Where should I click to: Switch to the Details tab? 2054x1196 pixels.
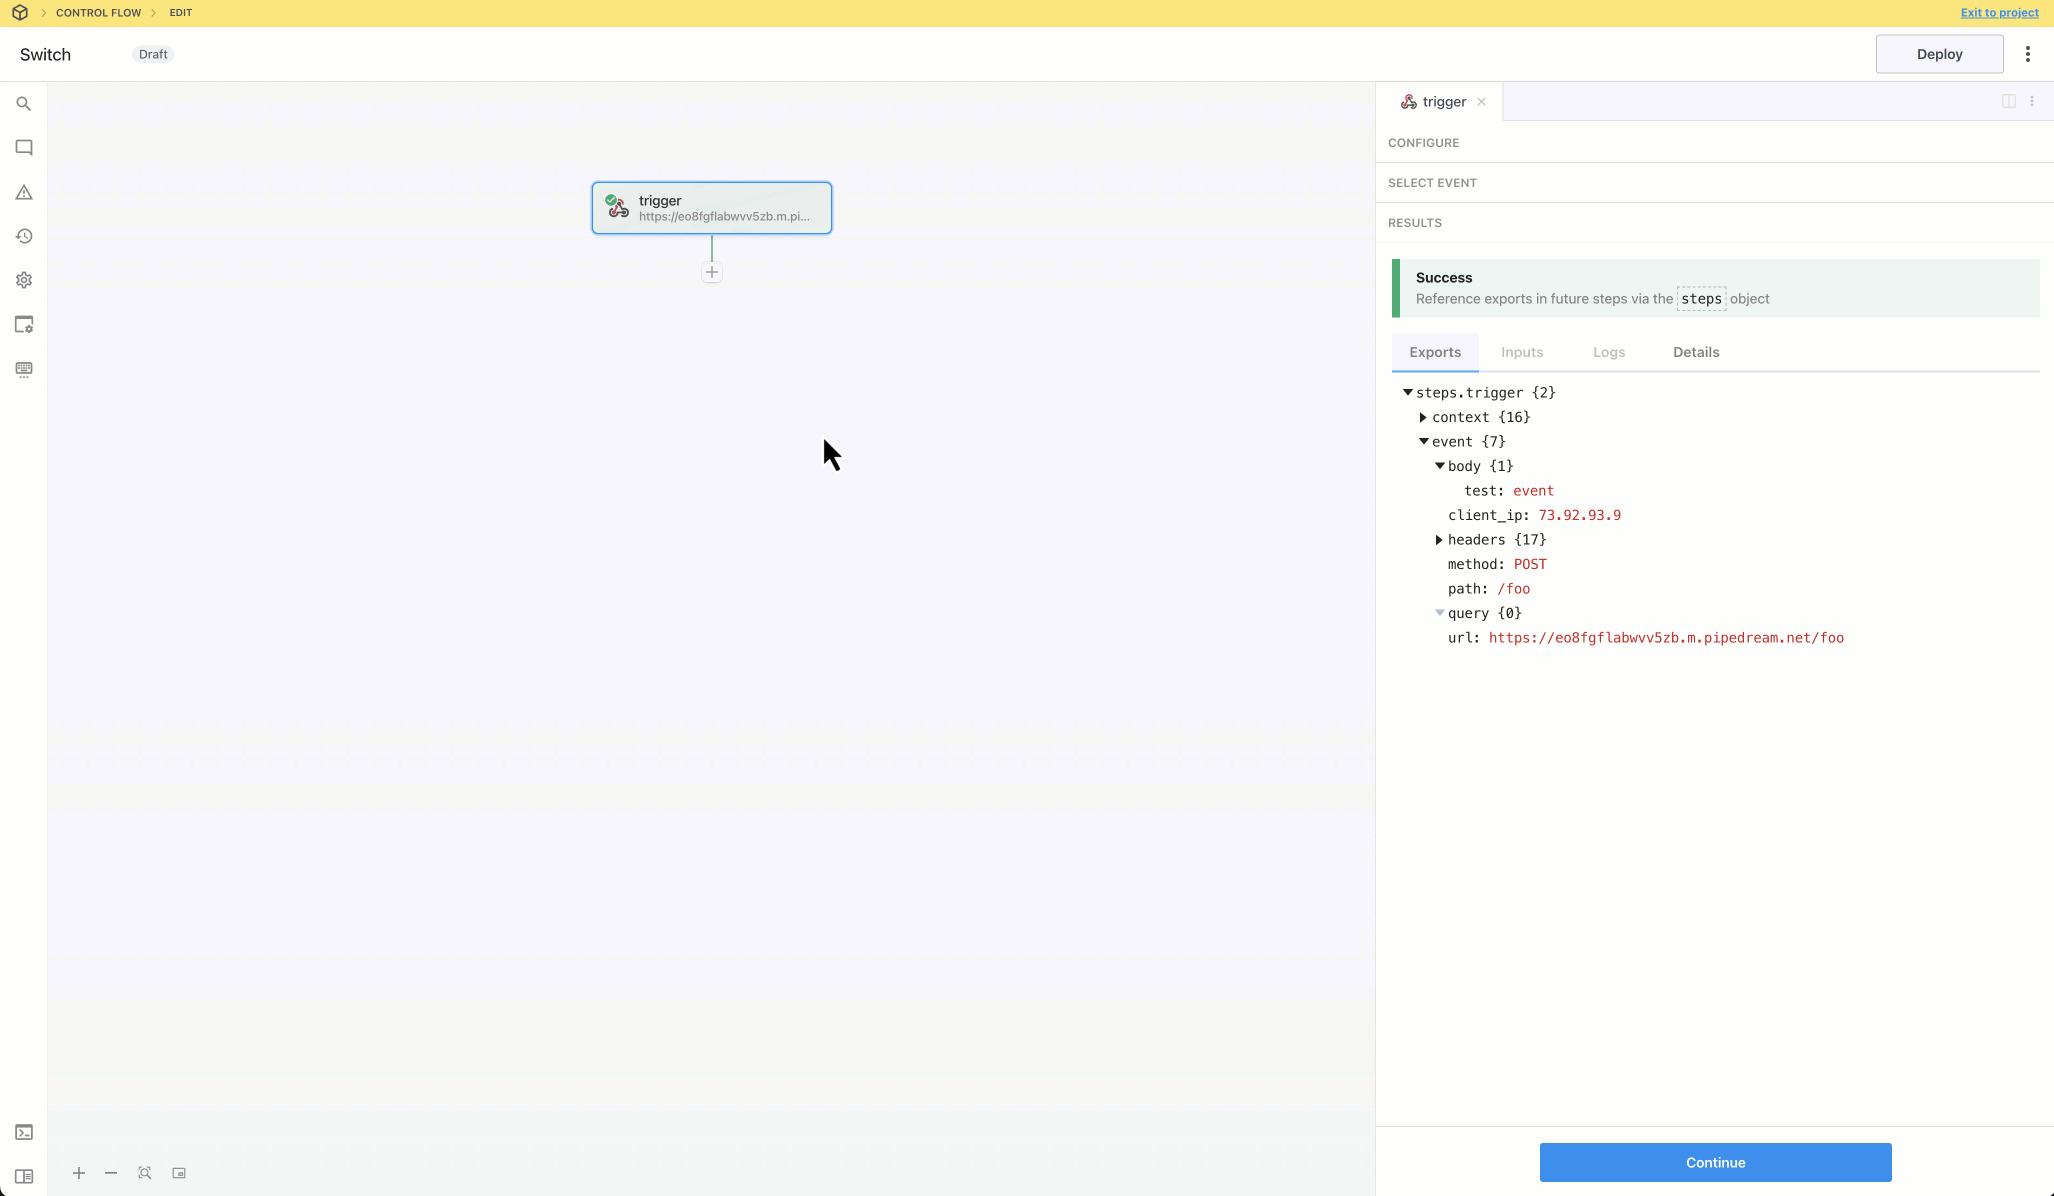[1695, 352]
